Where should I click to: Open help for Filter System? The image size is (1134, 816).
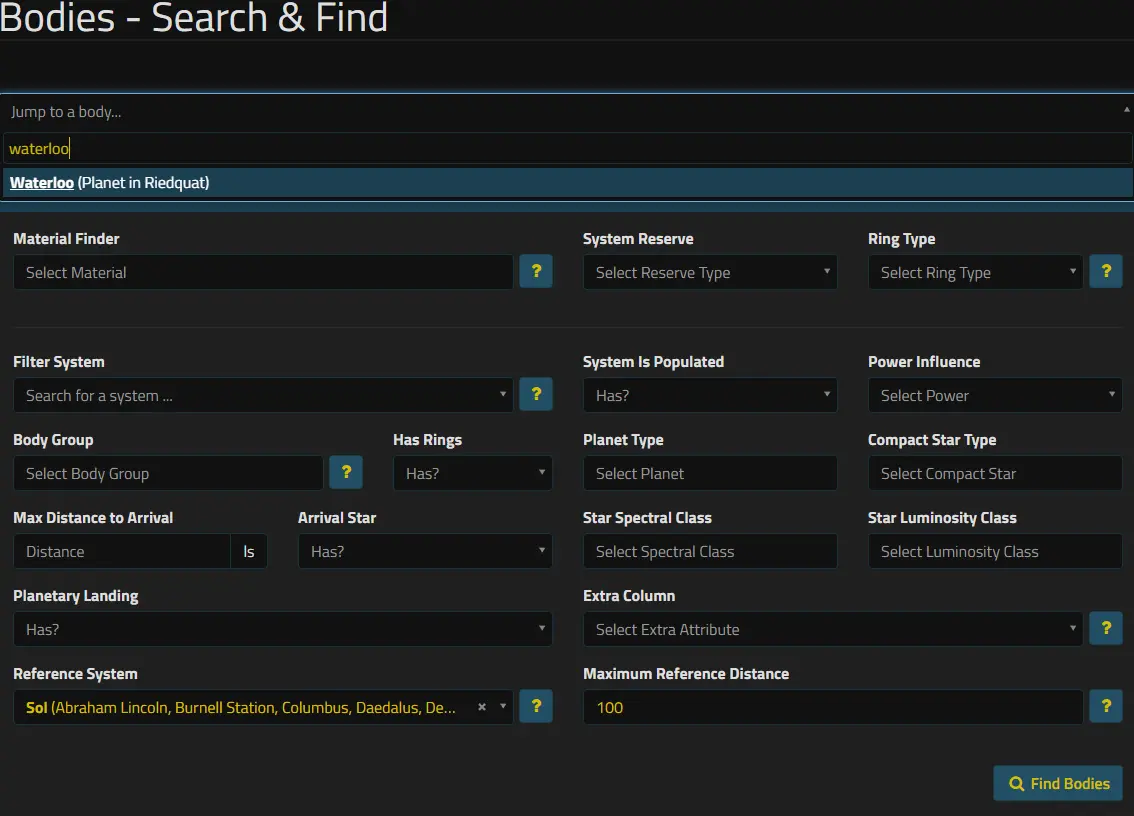536,394
